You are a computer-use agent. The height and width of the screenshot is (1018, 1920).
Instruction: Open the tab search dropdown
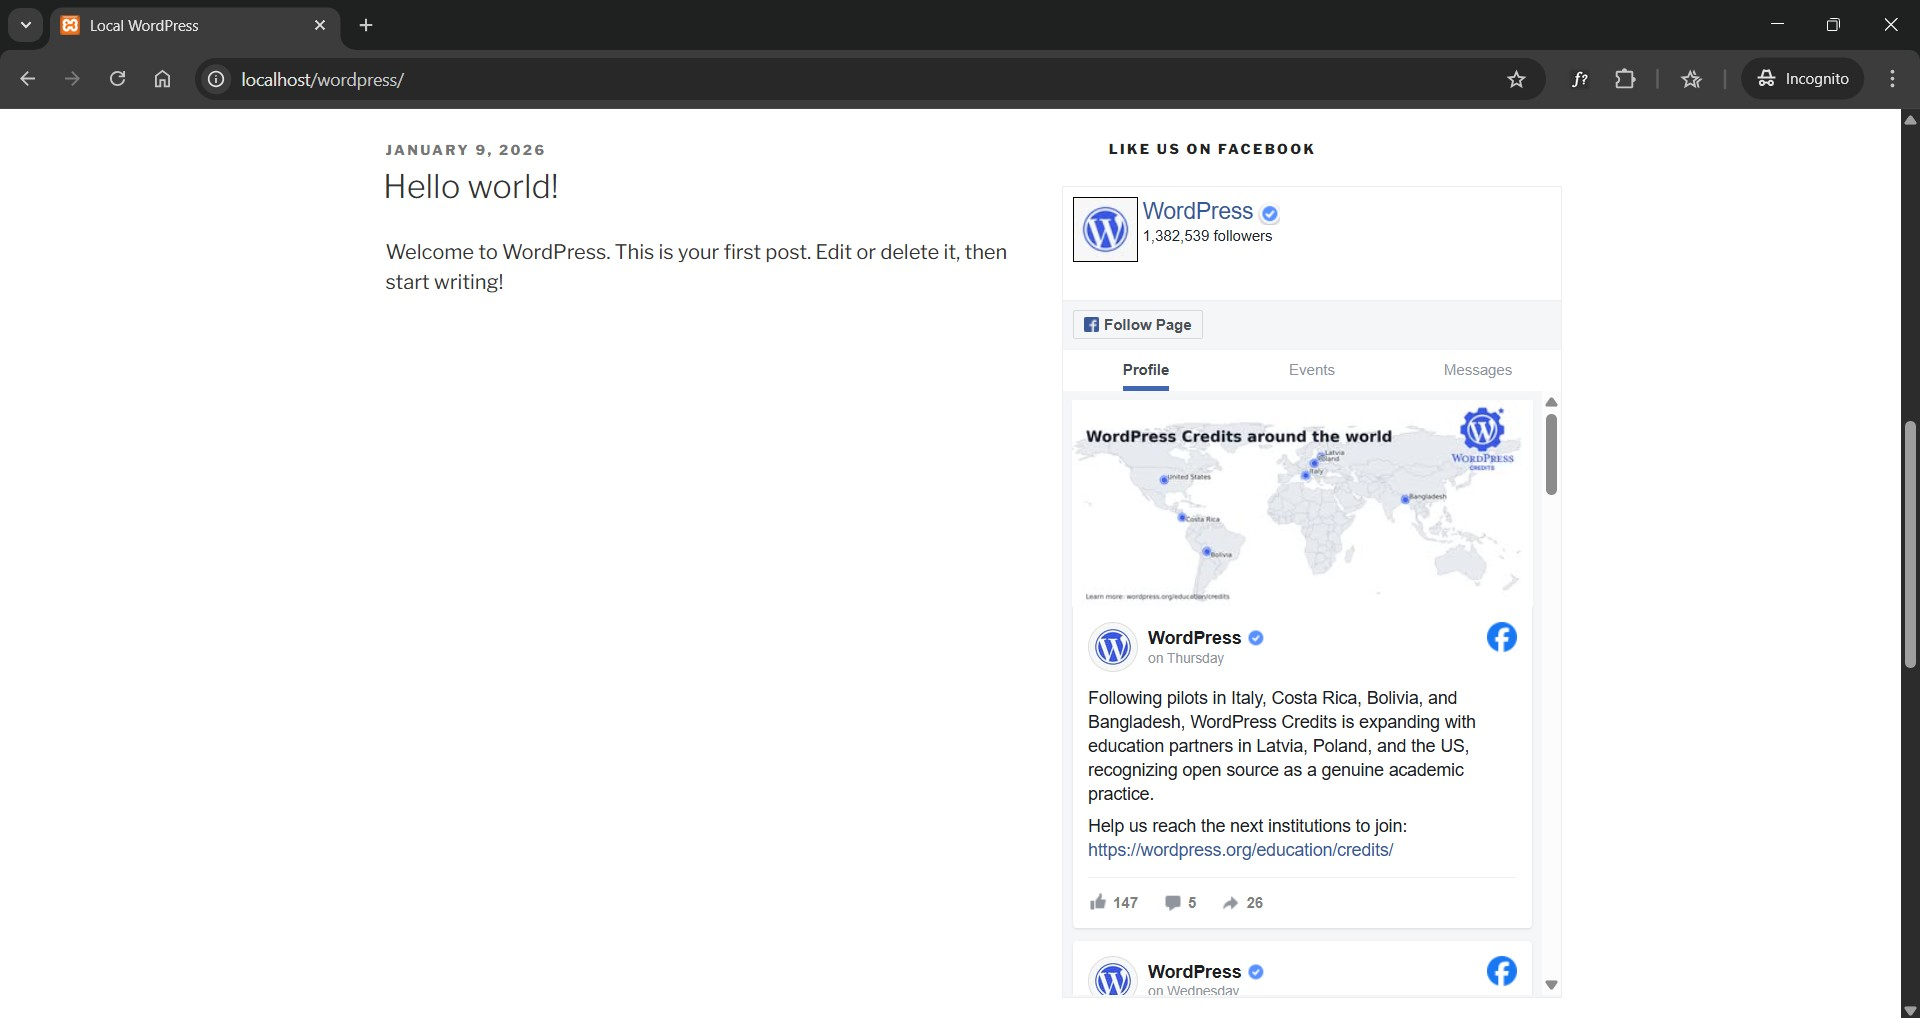[25, 25]
